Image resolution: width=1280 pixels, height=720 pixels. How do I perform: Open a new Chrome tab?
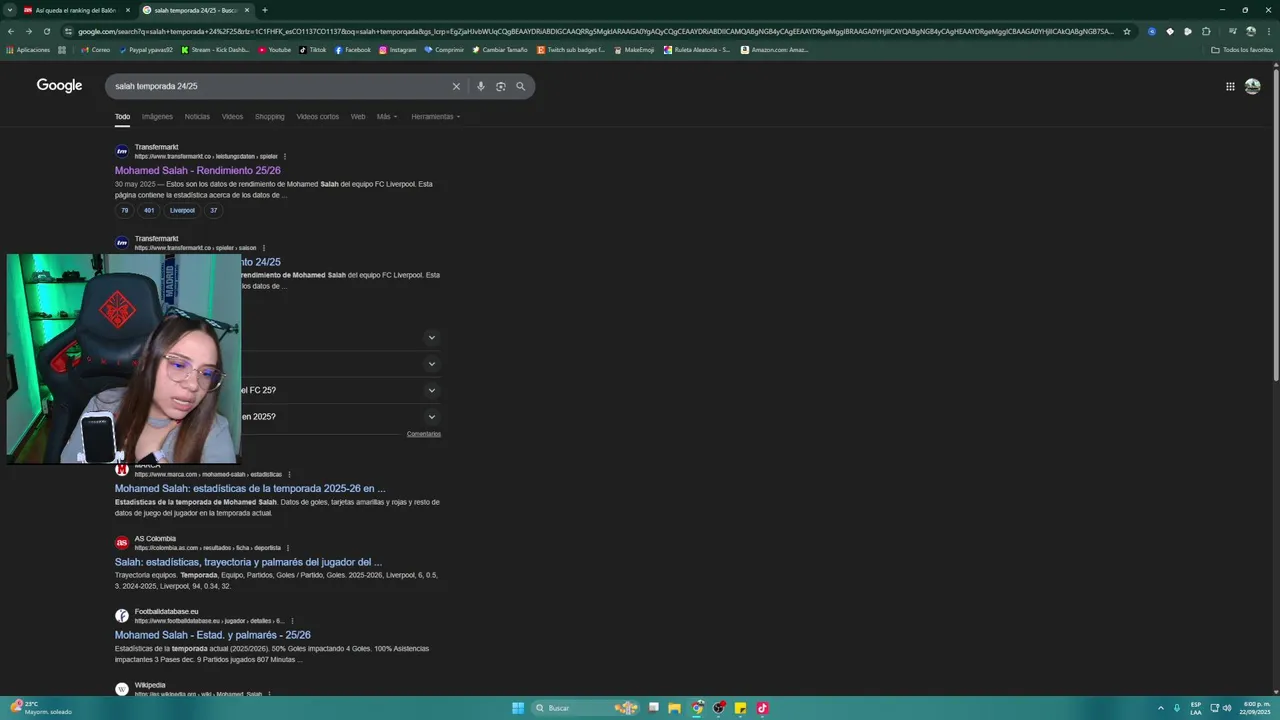tap(264, 10)
